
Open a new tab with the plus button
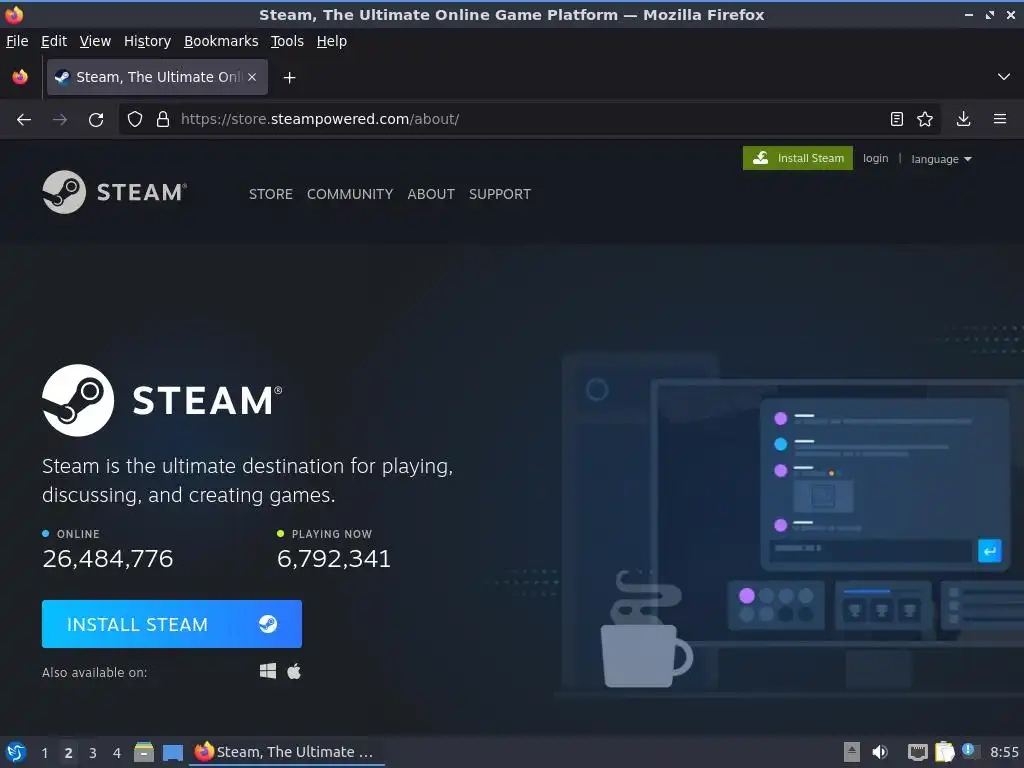click(289, 78)
